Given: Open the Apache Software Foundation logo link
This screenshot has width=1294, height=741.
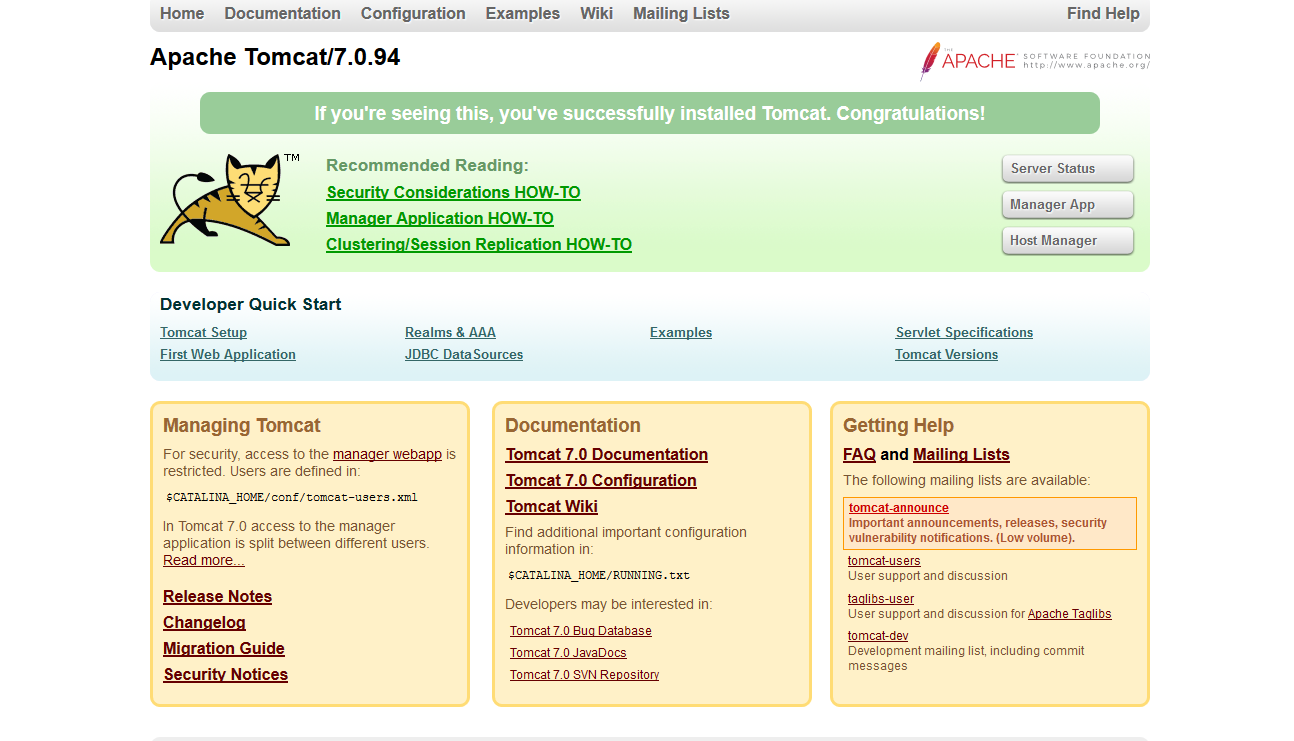Looking at the screenshot, I should tap(1035, 61).
